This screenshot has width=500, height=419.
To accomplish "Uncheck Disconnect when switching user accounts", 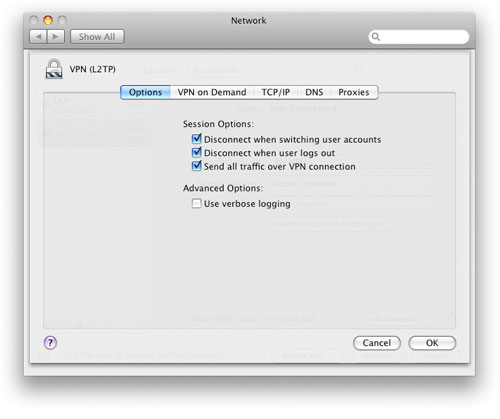I will click(197, 139).
